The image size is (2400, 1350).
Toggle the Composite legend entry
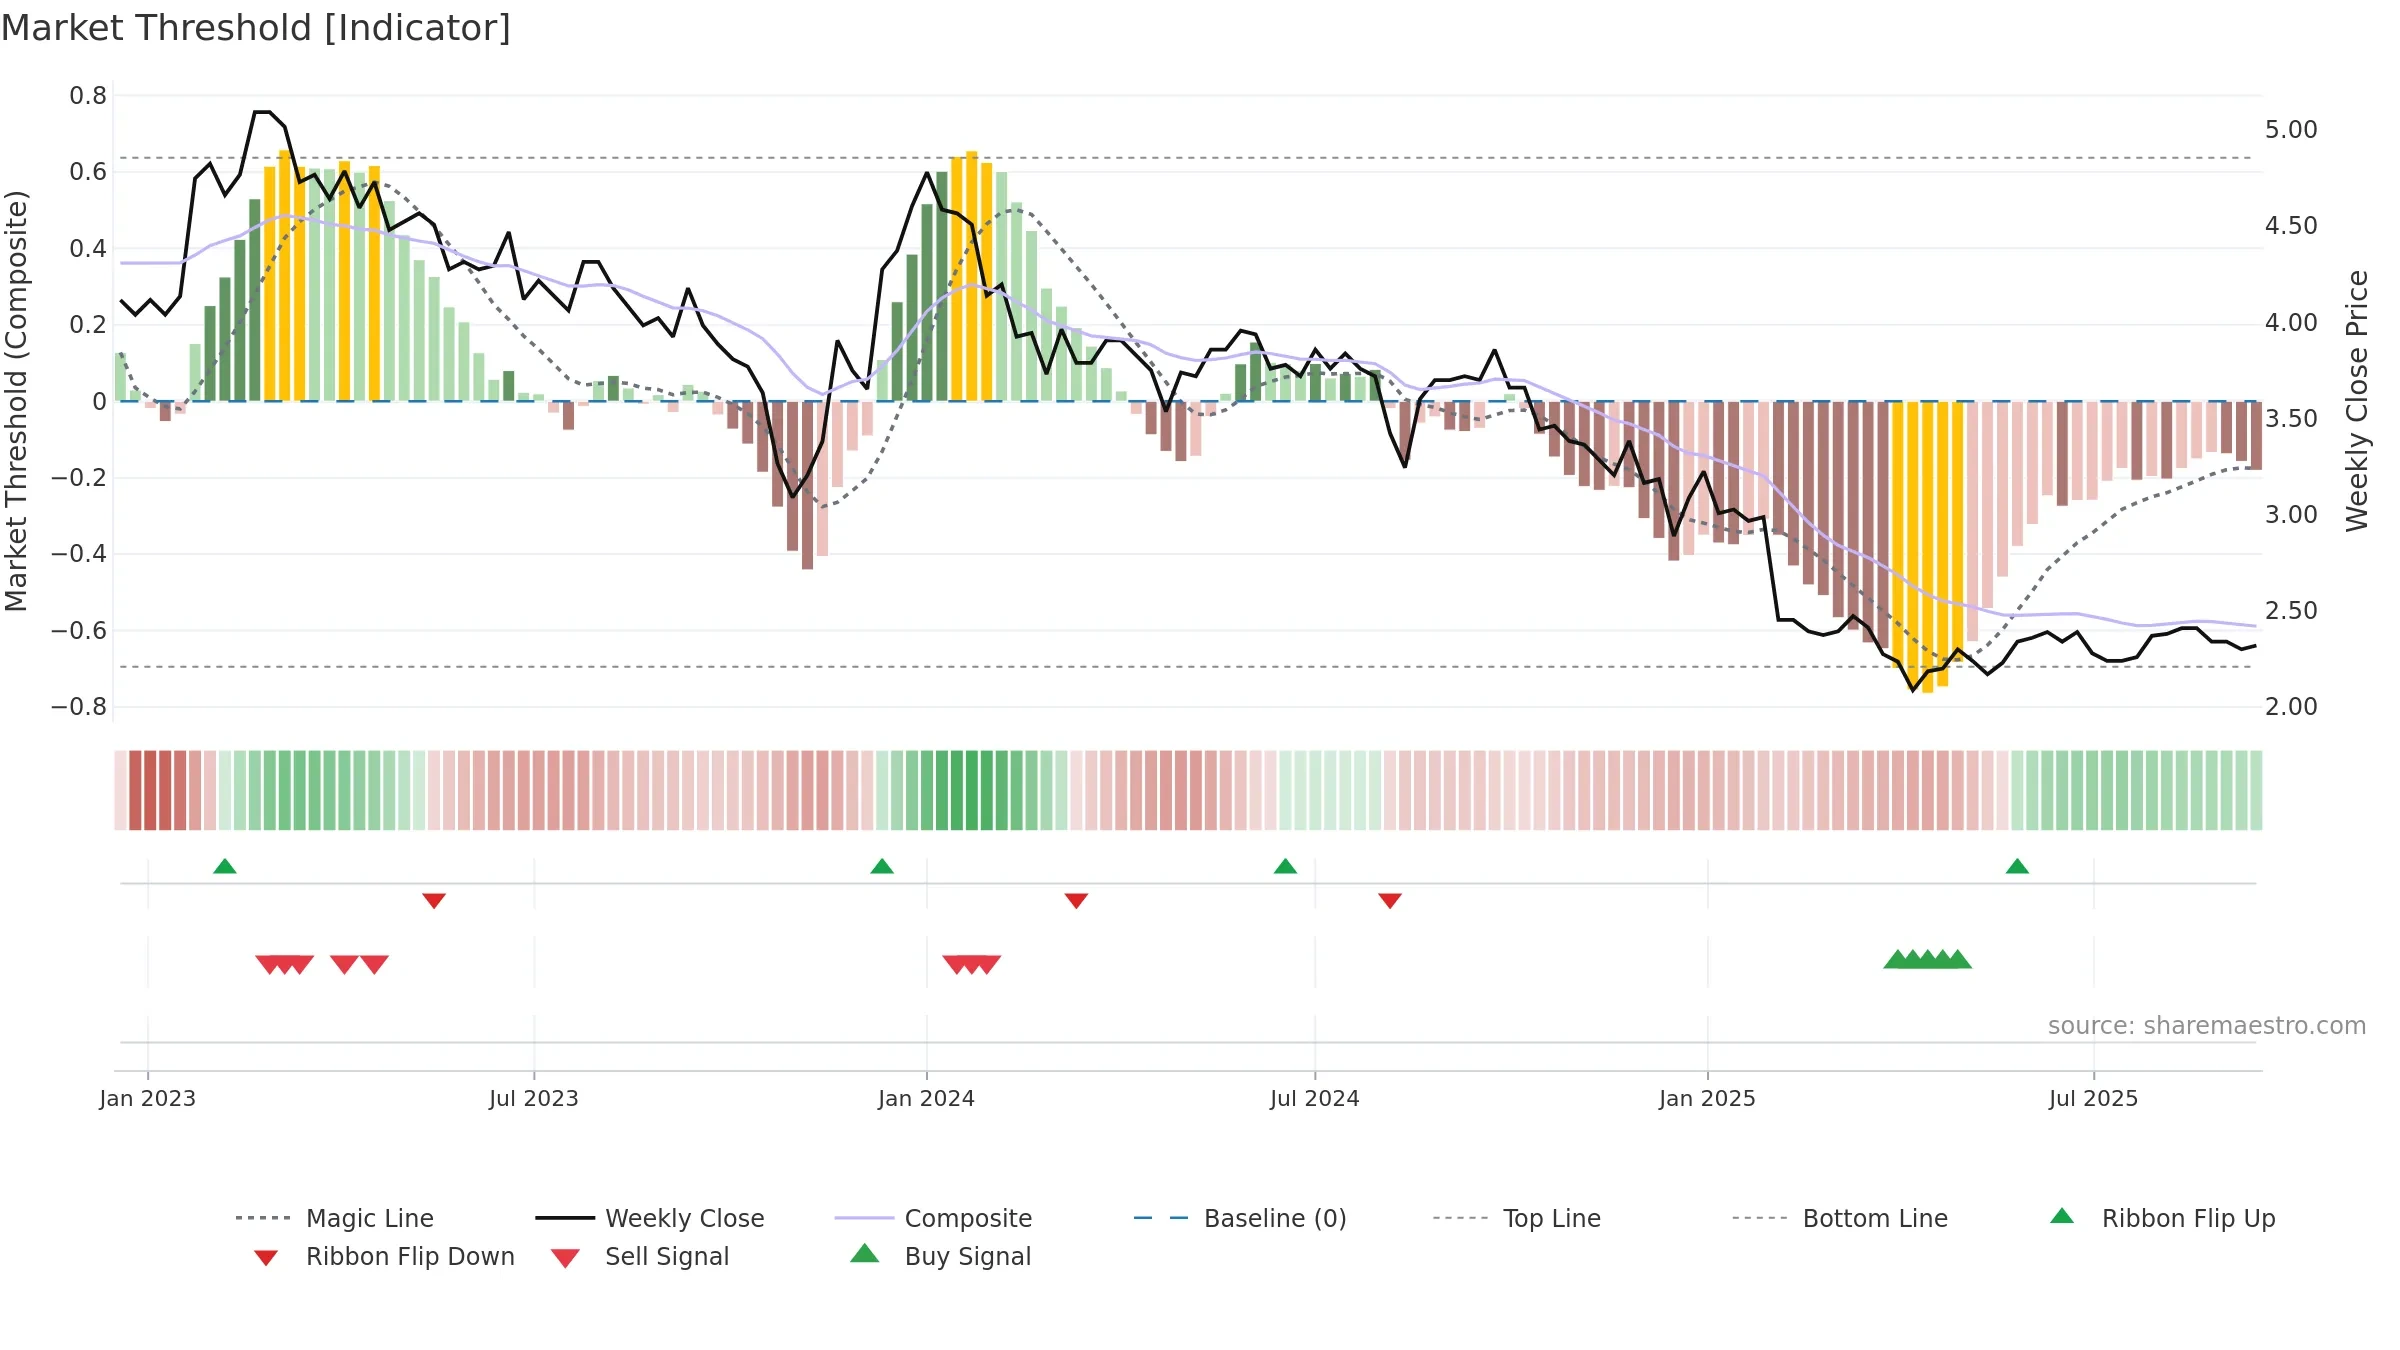click(933, 1218)
